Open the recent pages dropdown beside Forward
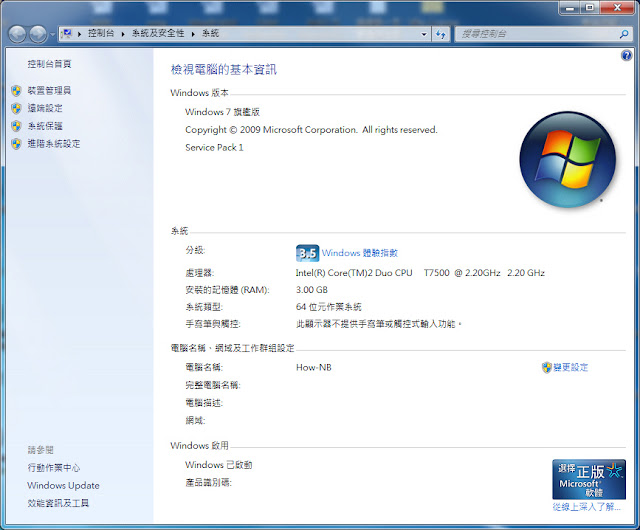This screenshot has width=640, height=530. [52, 34]
